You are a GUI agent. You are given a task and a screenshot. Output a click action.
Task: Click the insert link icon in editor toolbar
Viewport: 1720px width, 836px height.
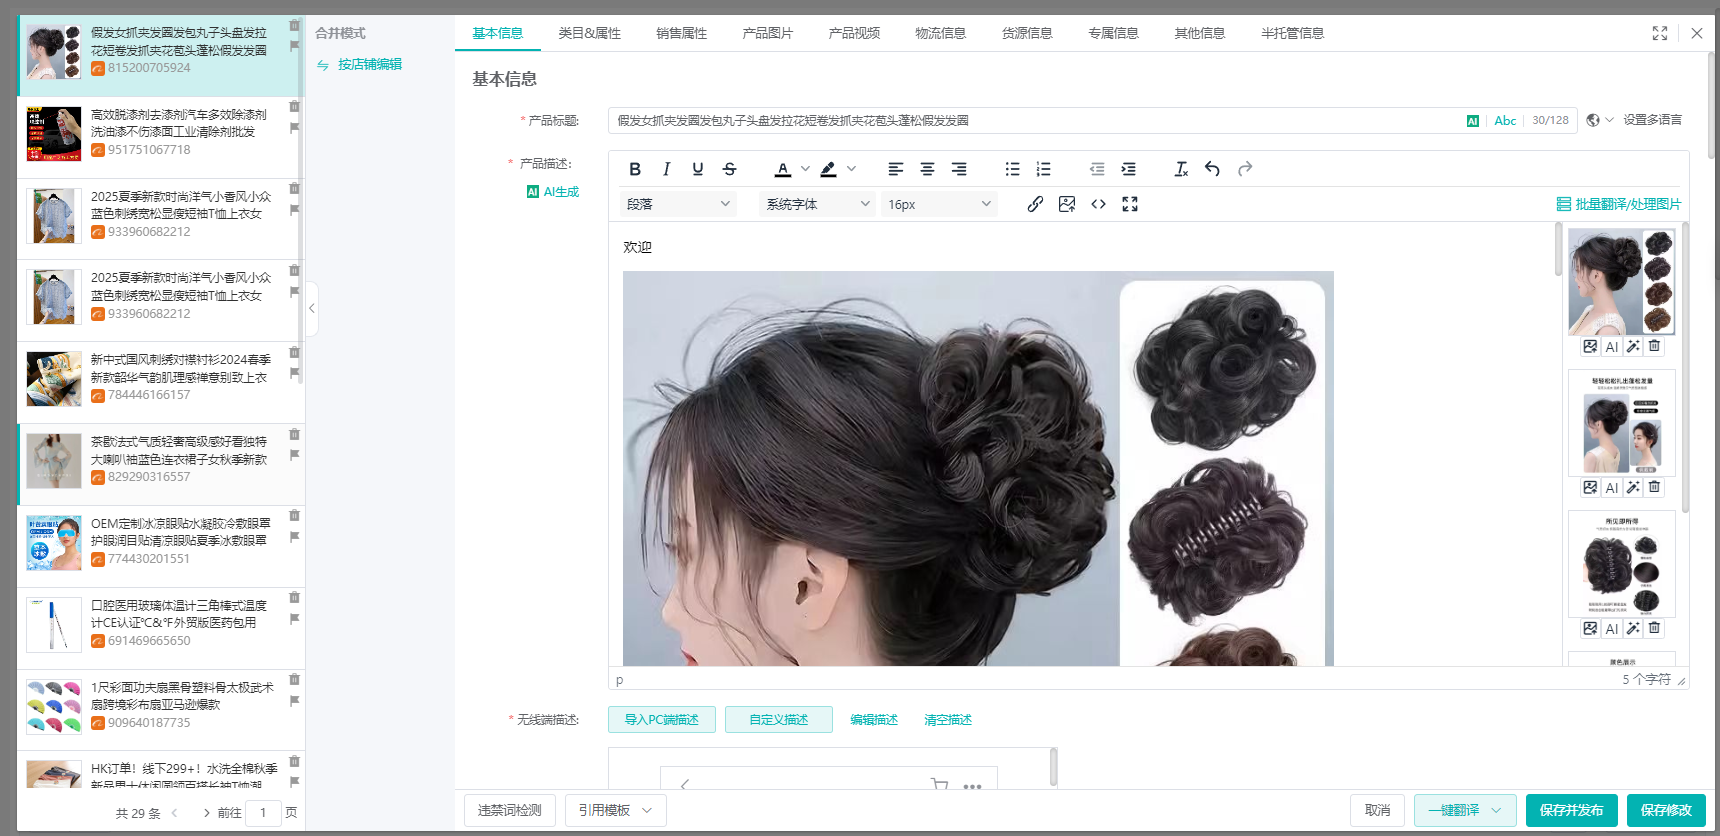[x=1035, y=204]
